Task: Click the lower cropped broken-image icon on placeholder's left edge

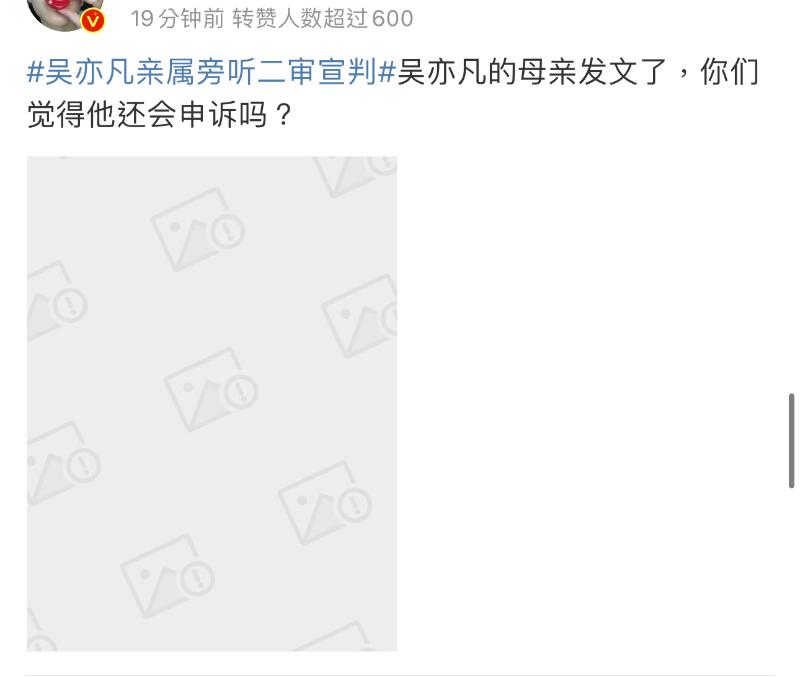Action: [64, 463]
